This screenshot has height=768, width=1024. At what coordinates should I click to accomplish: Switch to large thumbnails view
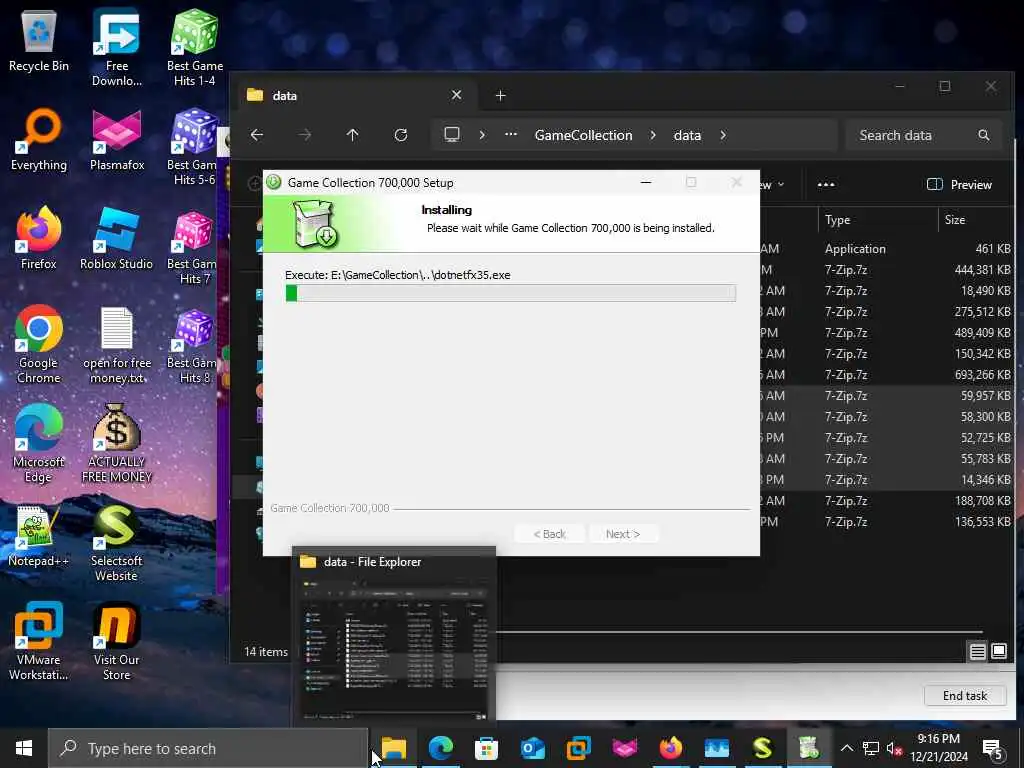coord(999,651)
